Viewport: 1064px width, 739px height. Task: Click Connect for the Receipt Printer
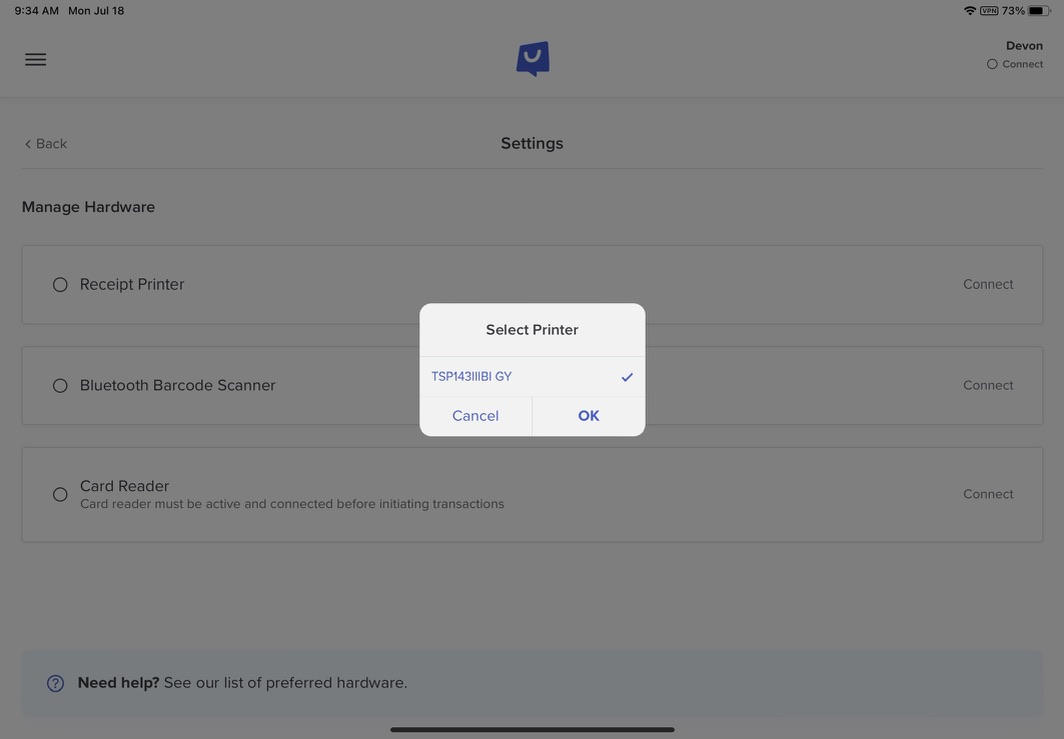click(988, 284)
